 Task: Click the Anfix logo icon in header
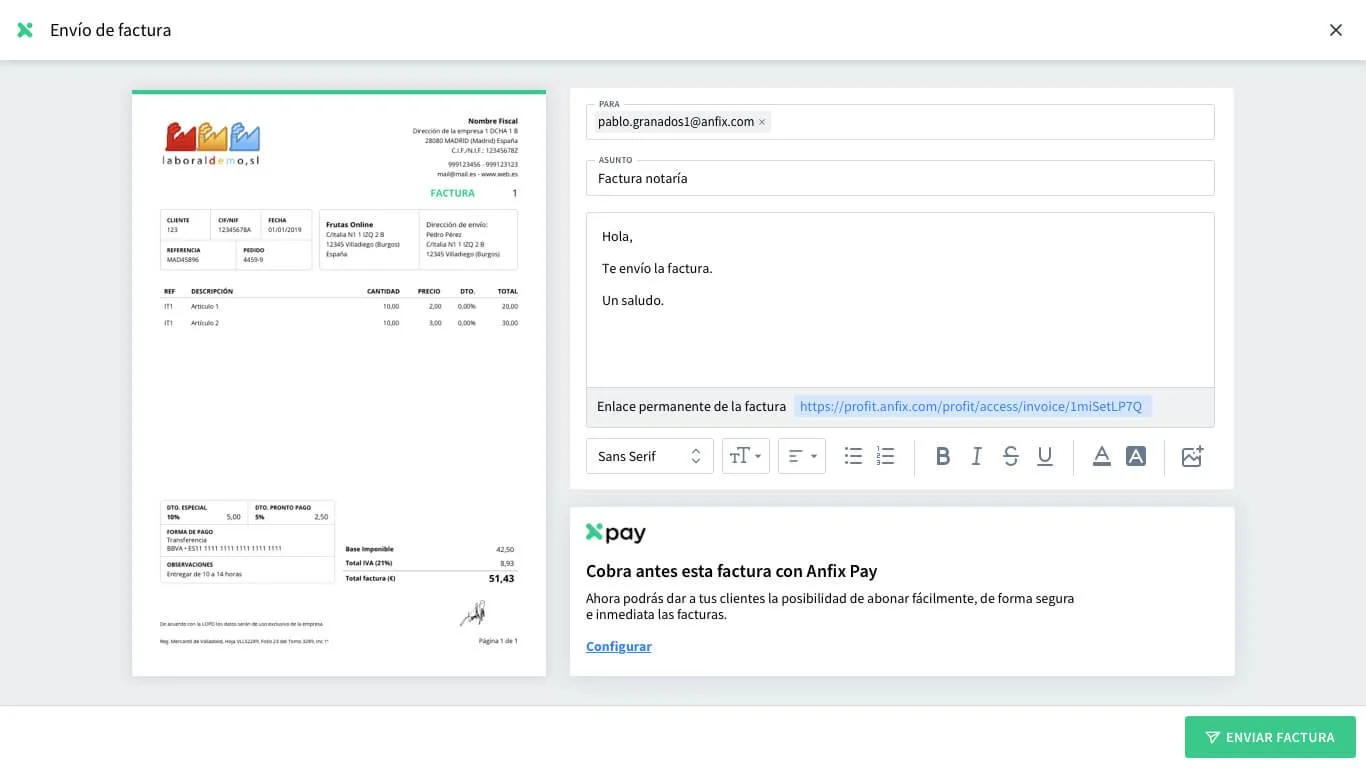[25, 30]
